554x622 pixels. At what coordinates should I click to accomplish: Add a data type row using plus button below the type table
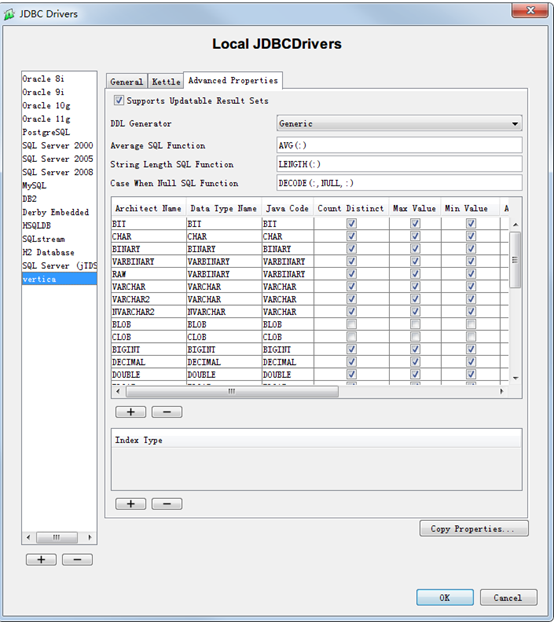click(130, 412)
